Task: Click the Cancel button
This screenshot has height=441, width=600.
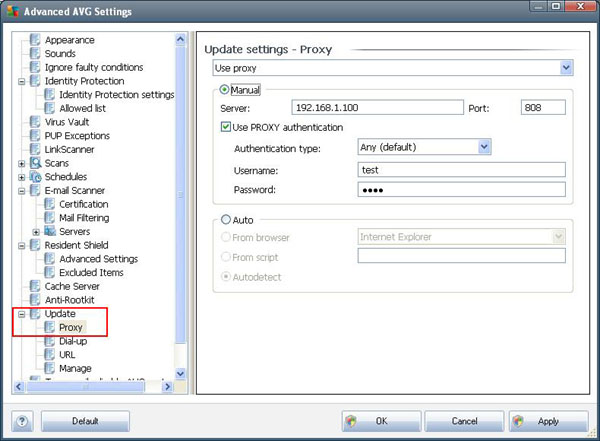Action: [x=464, y=421]
